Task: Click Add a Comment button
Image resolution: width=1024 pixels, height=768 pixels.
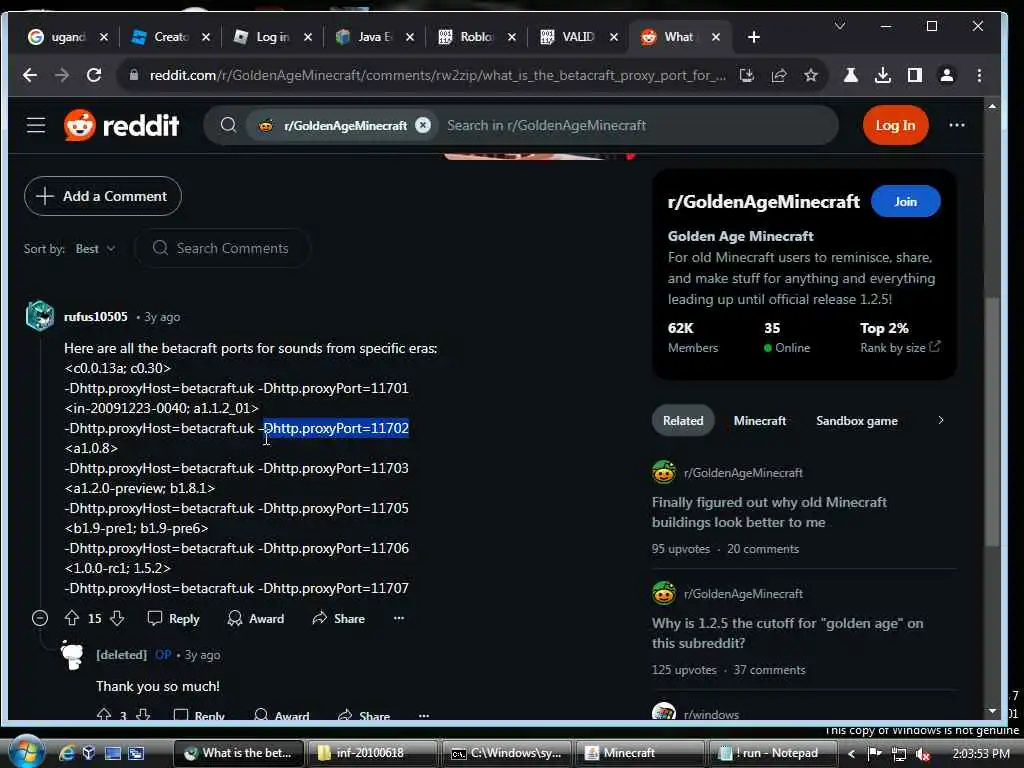Action: tap(103, 196)
